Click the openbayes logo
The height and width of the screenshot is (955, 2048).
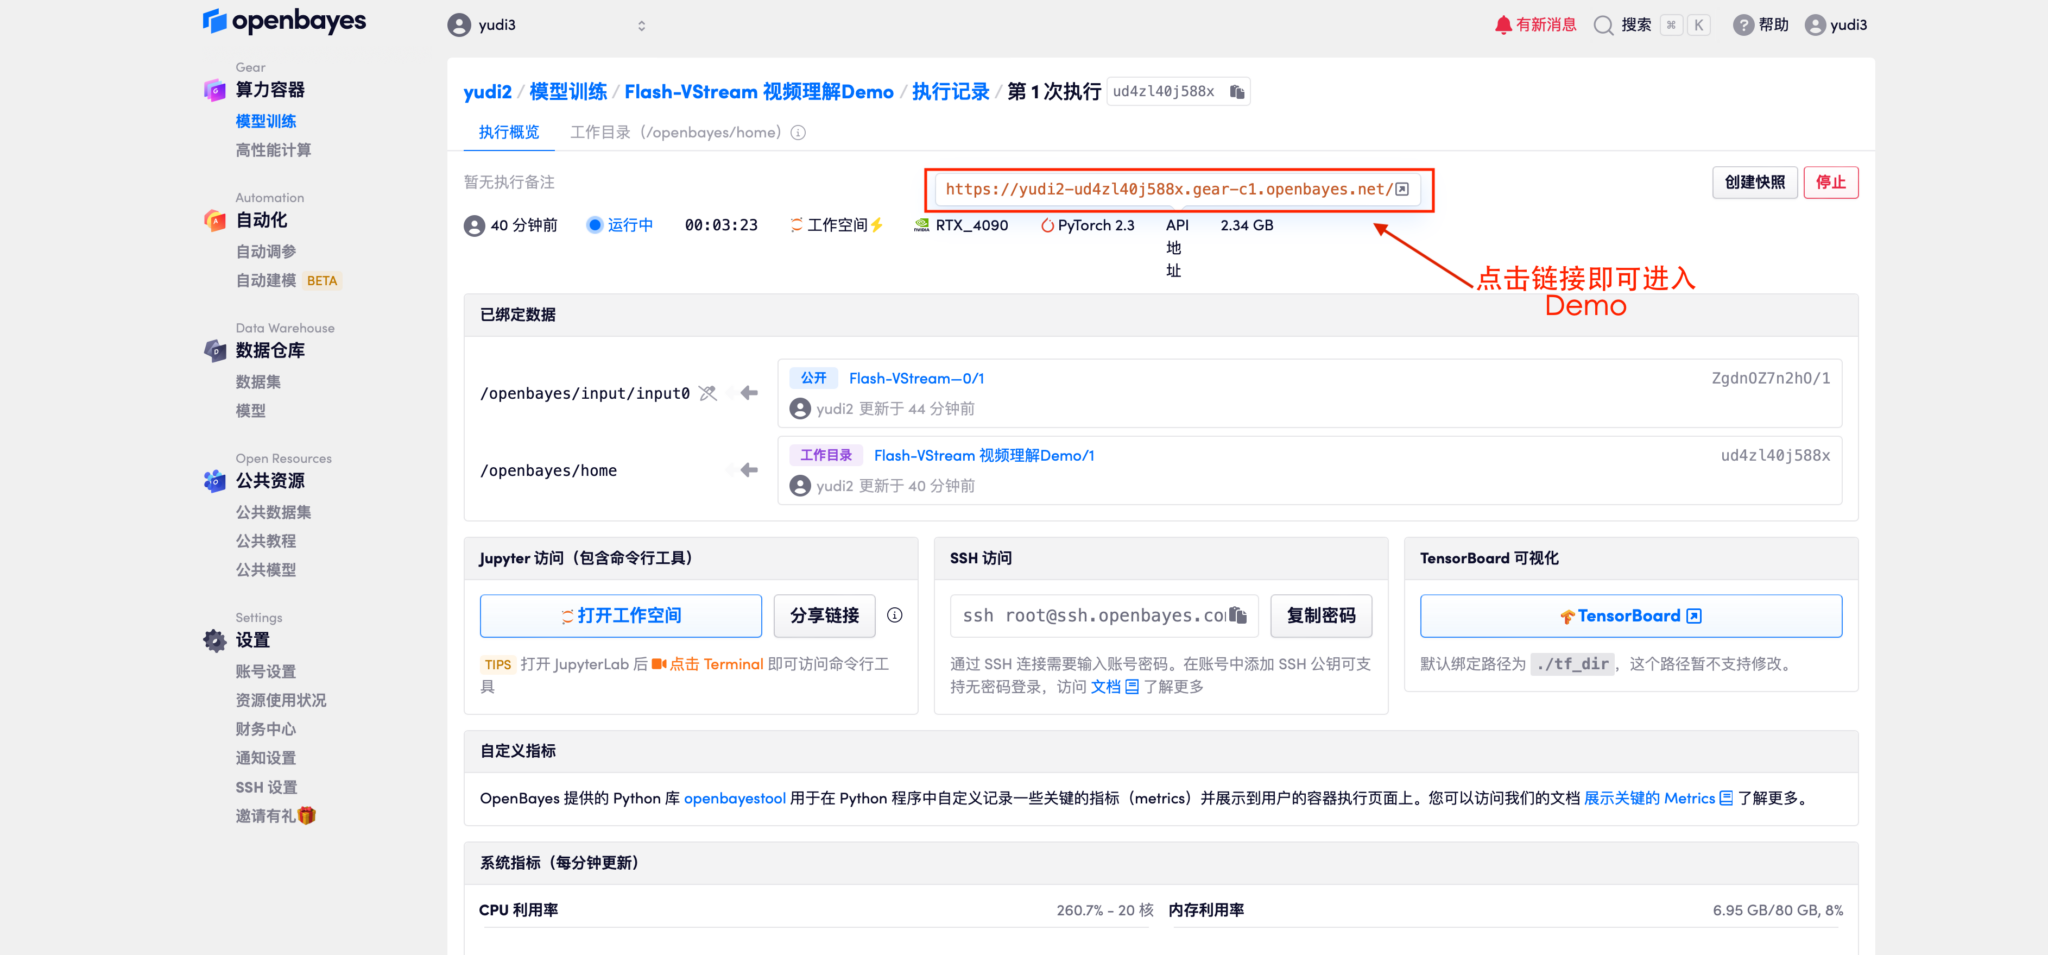284,21
